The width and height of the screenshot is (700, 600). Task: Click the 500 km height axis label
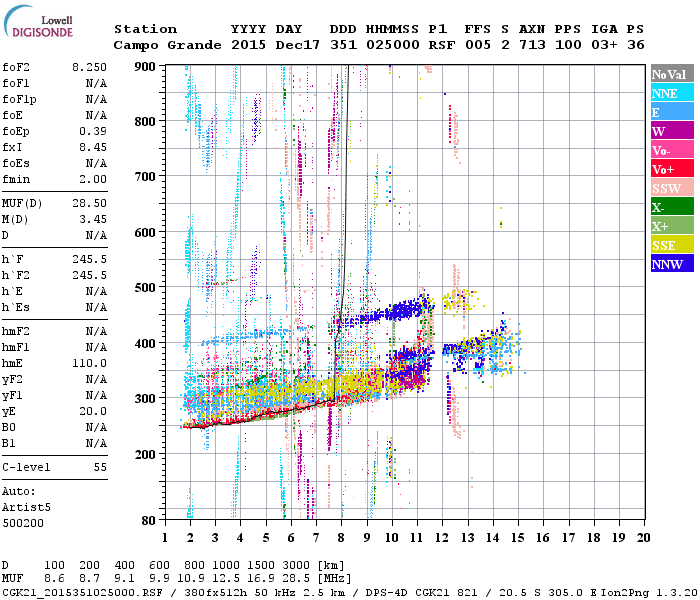(145, 288)
